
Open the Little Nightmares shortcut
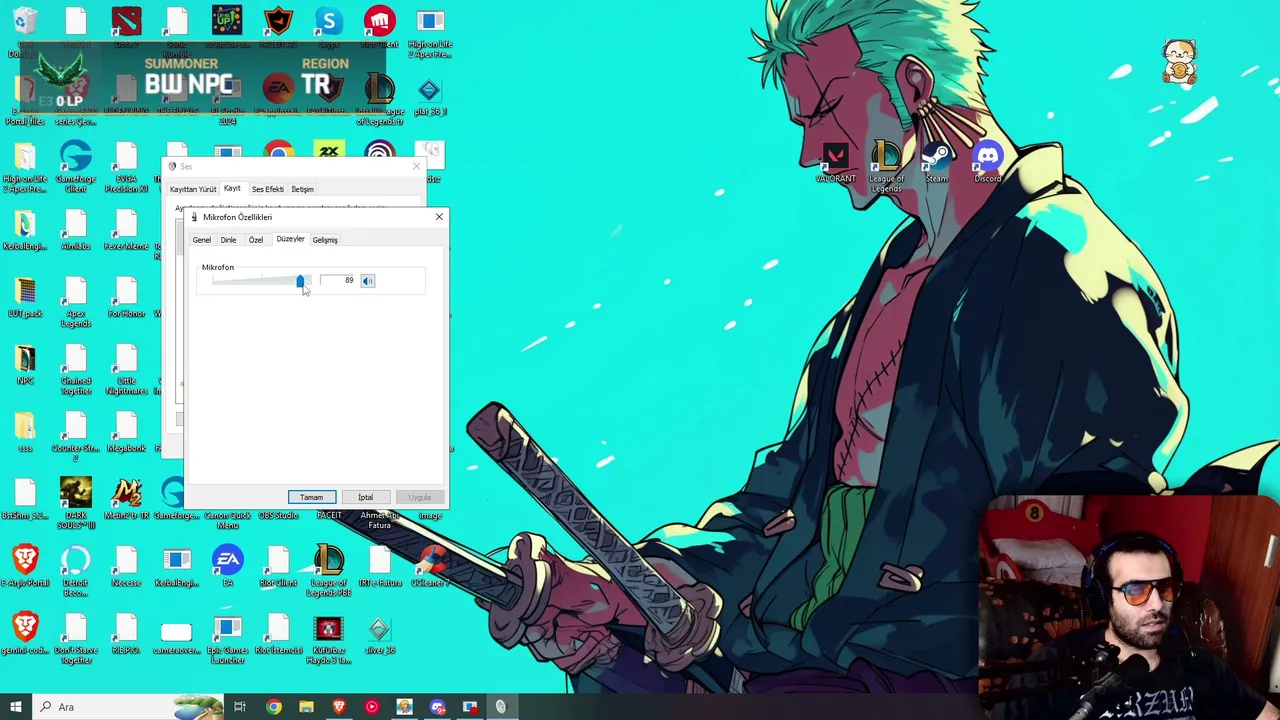(x=126, y=369)
